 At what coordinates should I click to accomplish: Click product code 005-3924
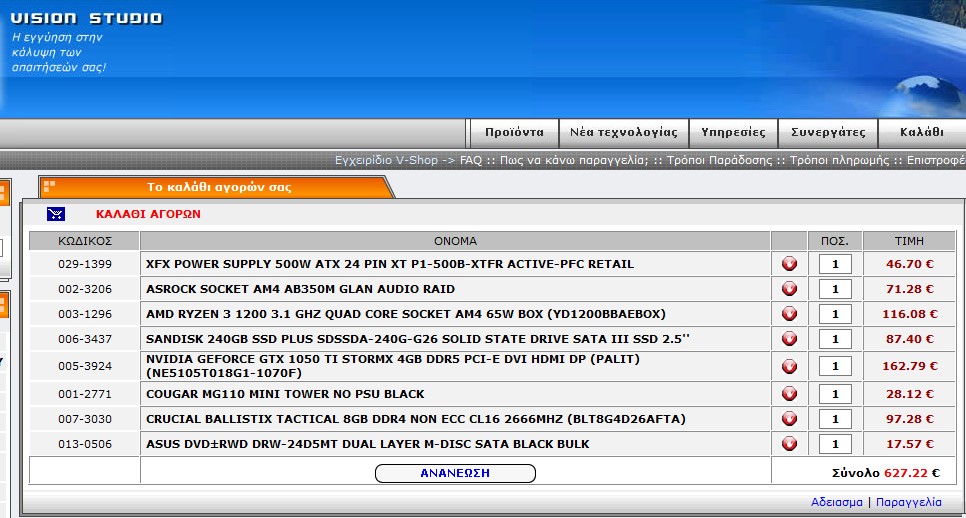pos(85,366)
